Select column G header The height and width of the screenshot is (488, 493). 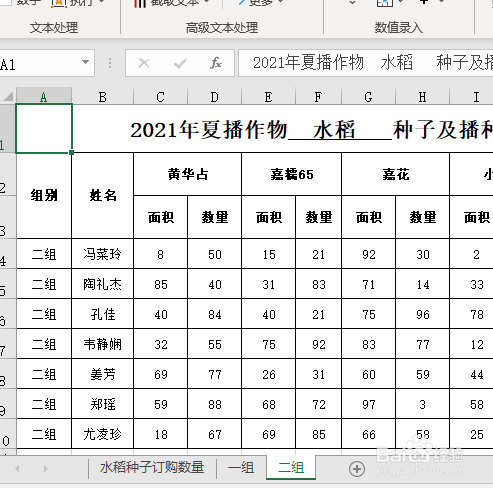pyautogui.click(x=368, y=97)
